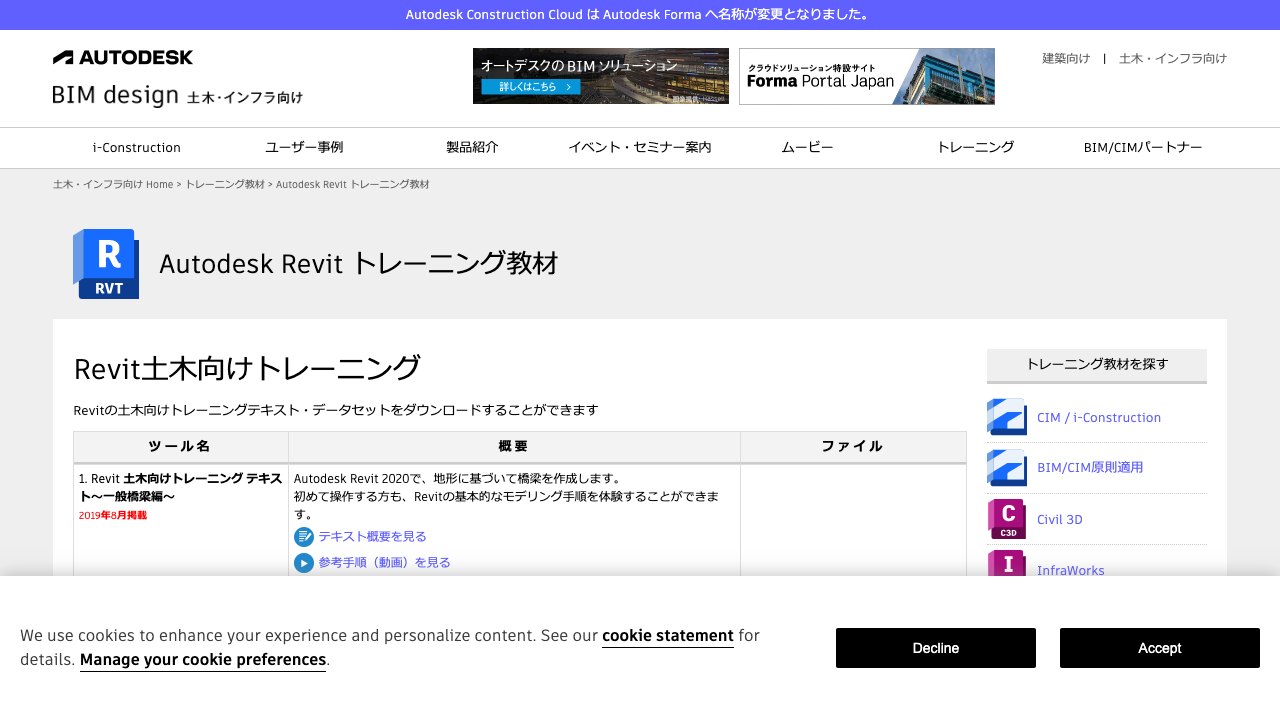
Task: Click the Autodesk logo
Action: (x=123, y=58)
